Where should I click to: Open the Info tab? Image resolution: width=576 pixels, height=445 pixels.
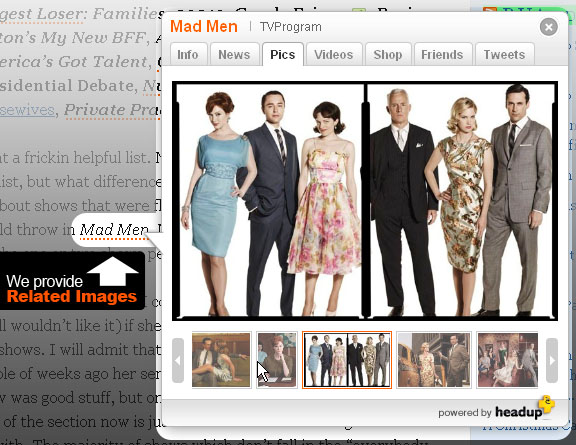(188, 54)
